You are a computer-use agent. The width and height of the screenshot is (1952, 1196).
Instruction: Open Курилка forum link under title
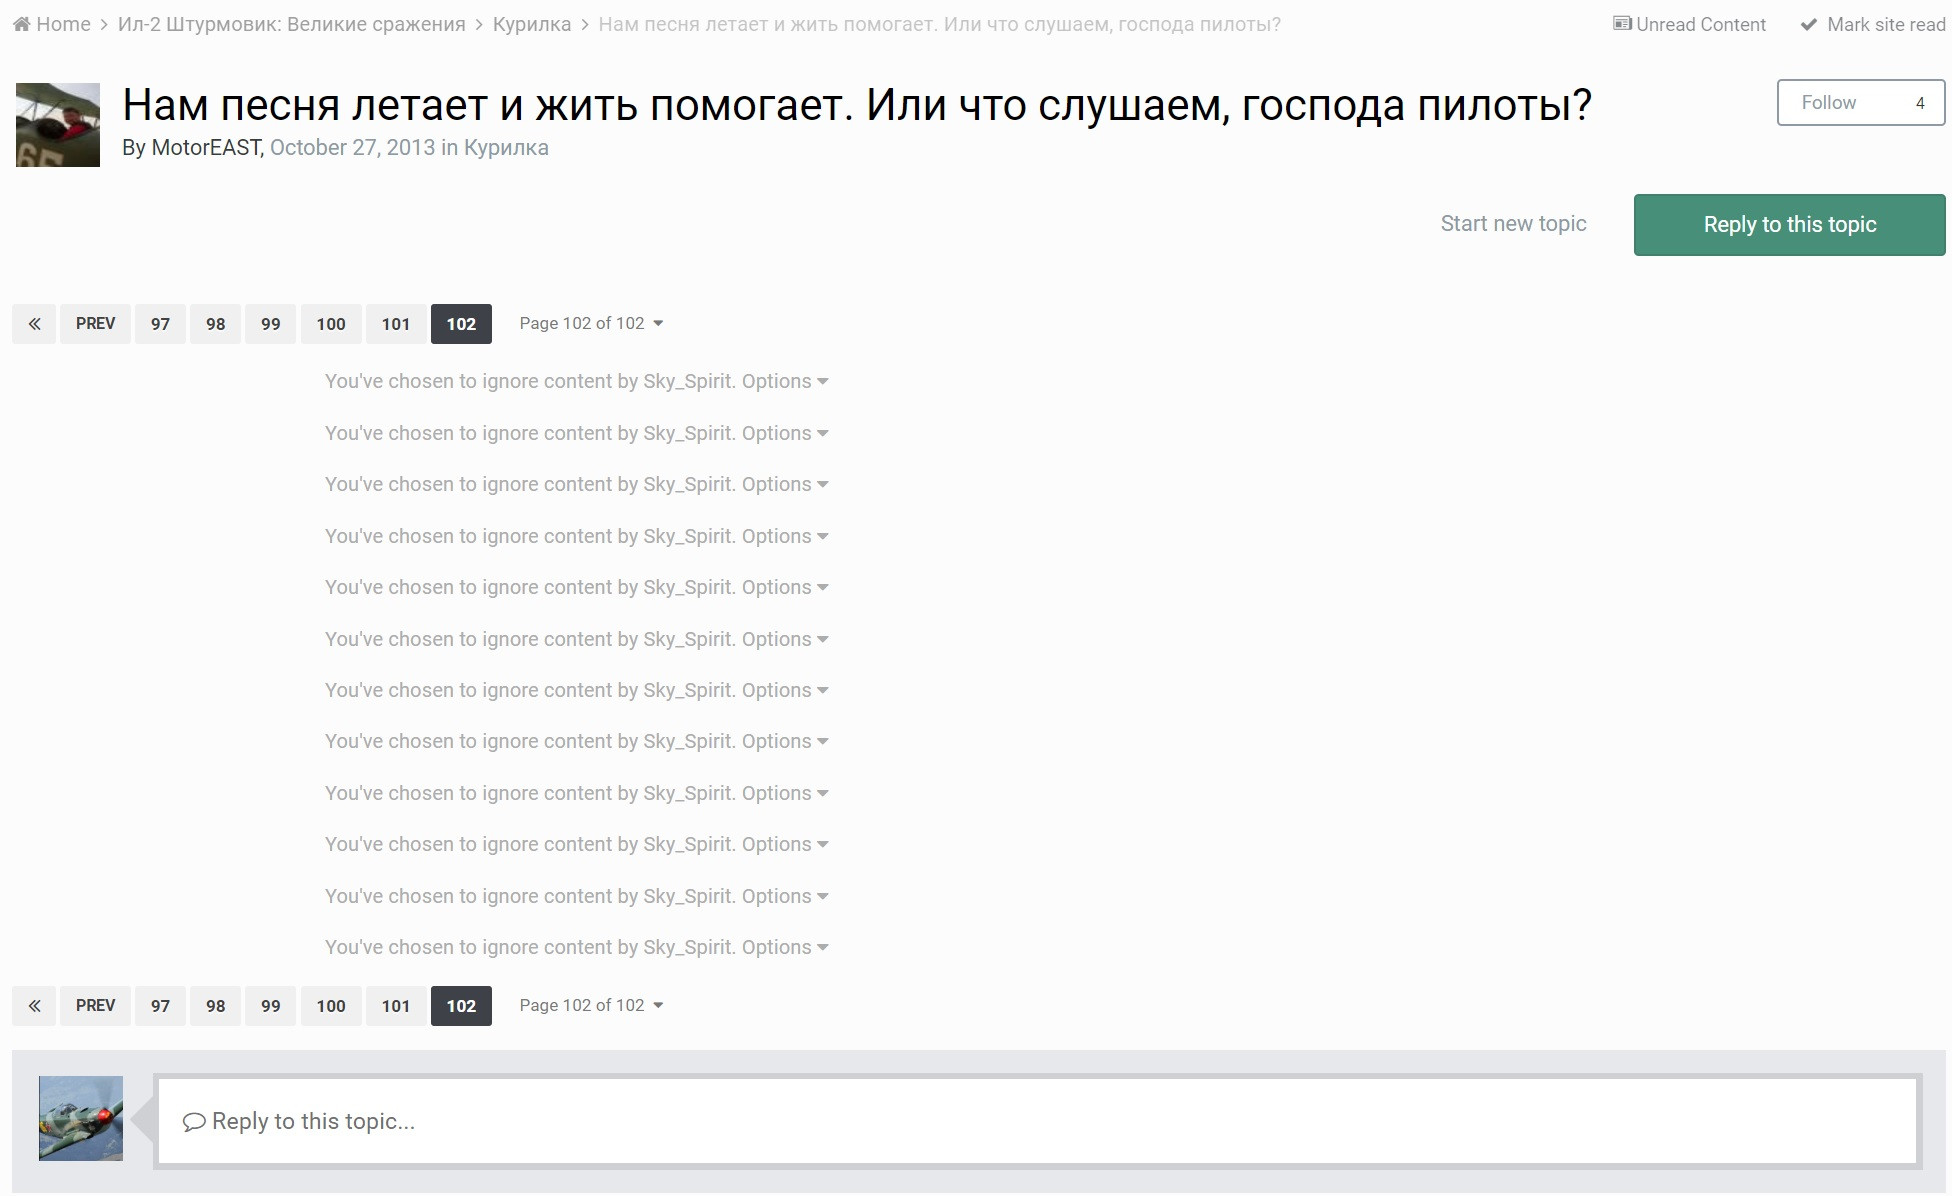[506, 148]
